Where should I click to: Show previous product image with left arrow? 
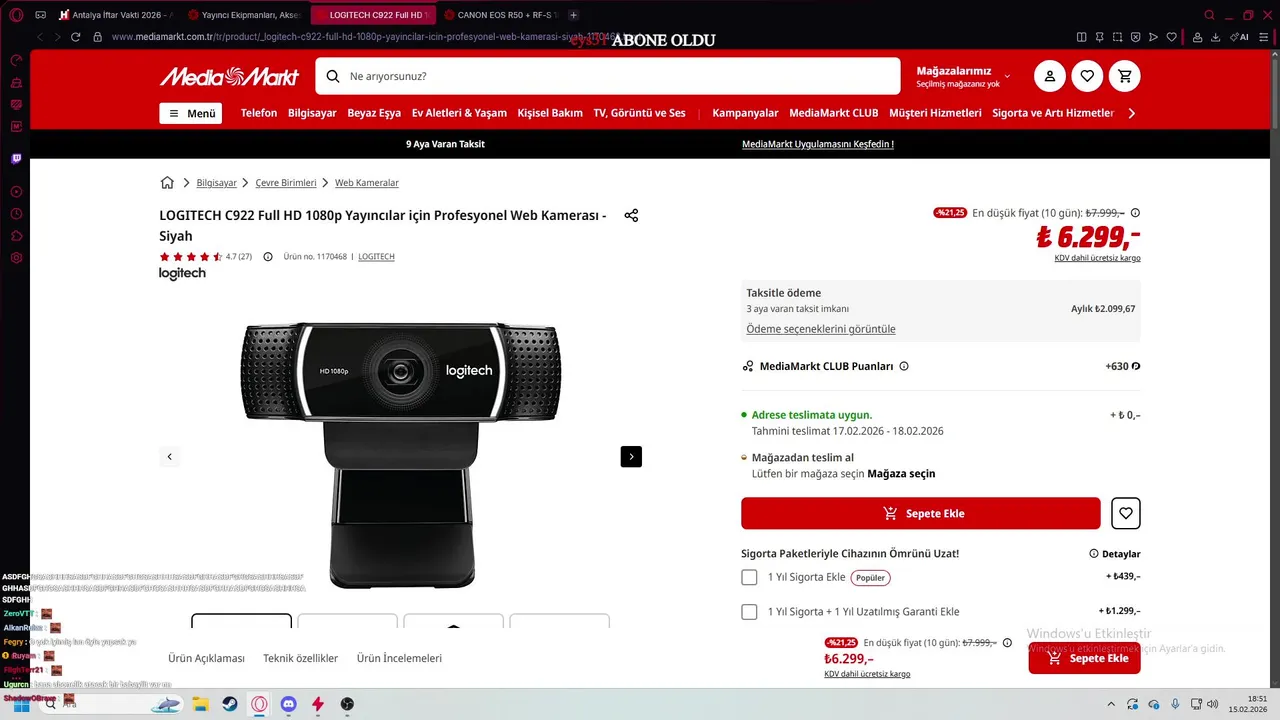click(x=169, y=456)
